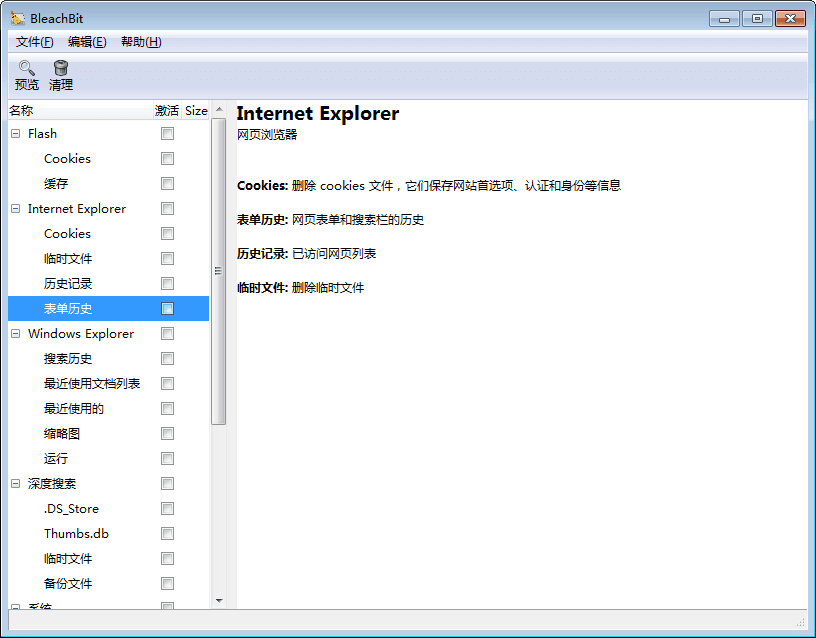816x638 pixels.
Task: Enable the Internet Explorer group checkbox
Action: click(168, 209)
